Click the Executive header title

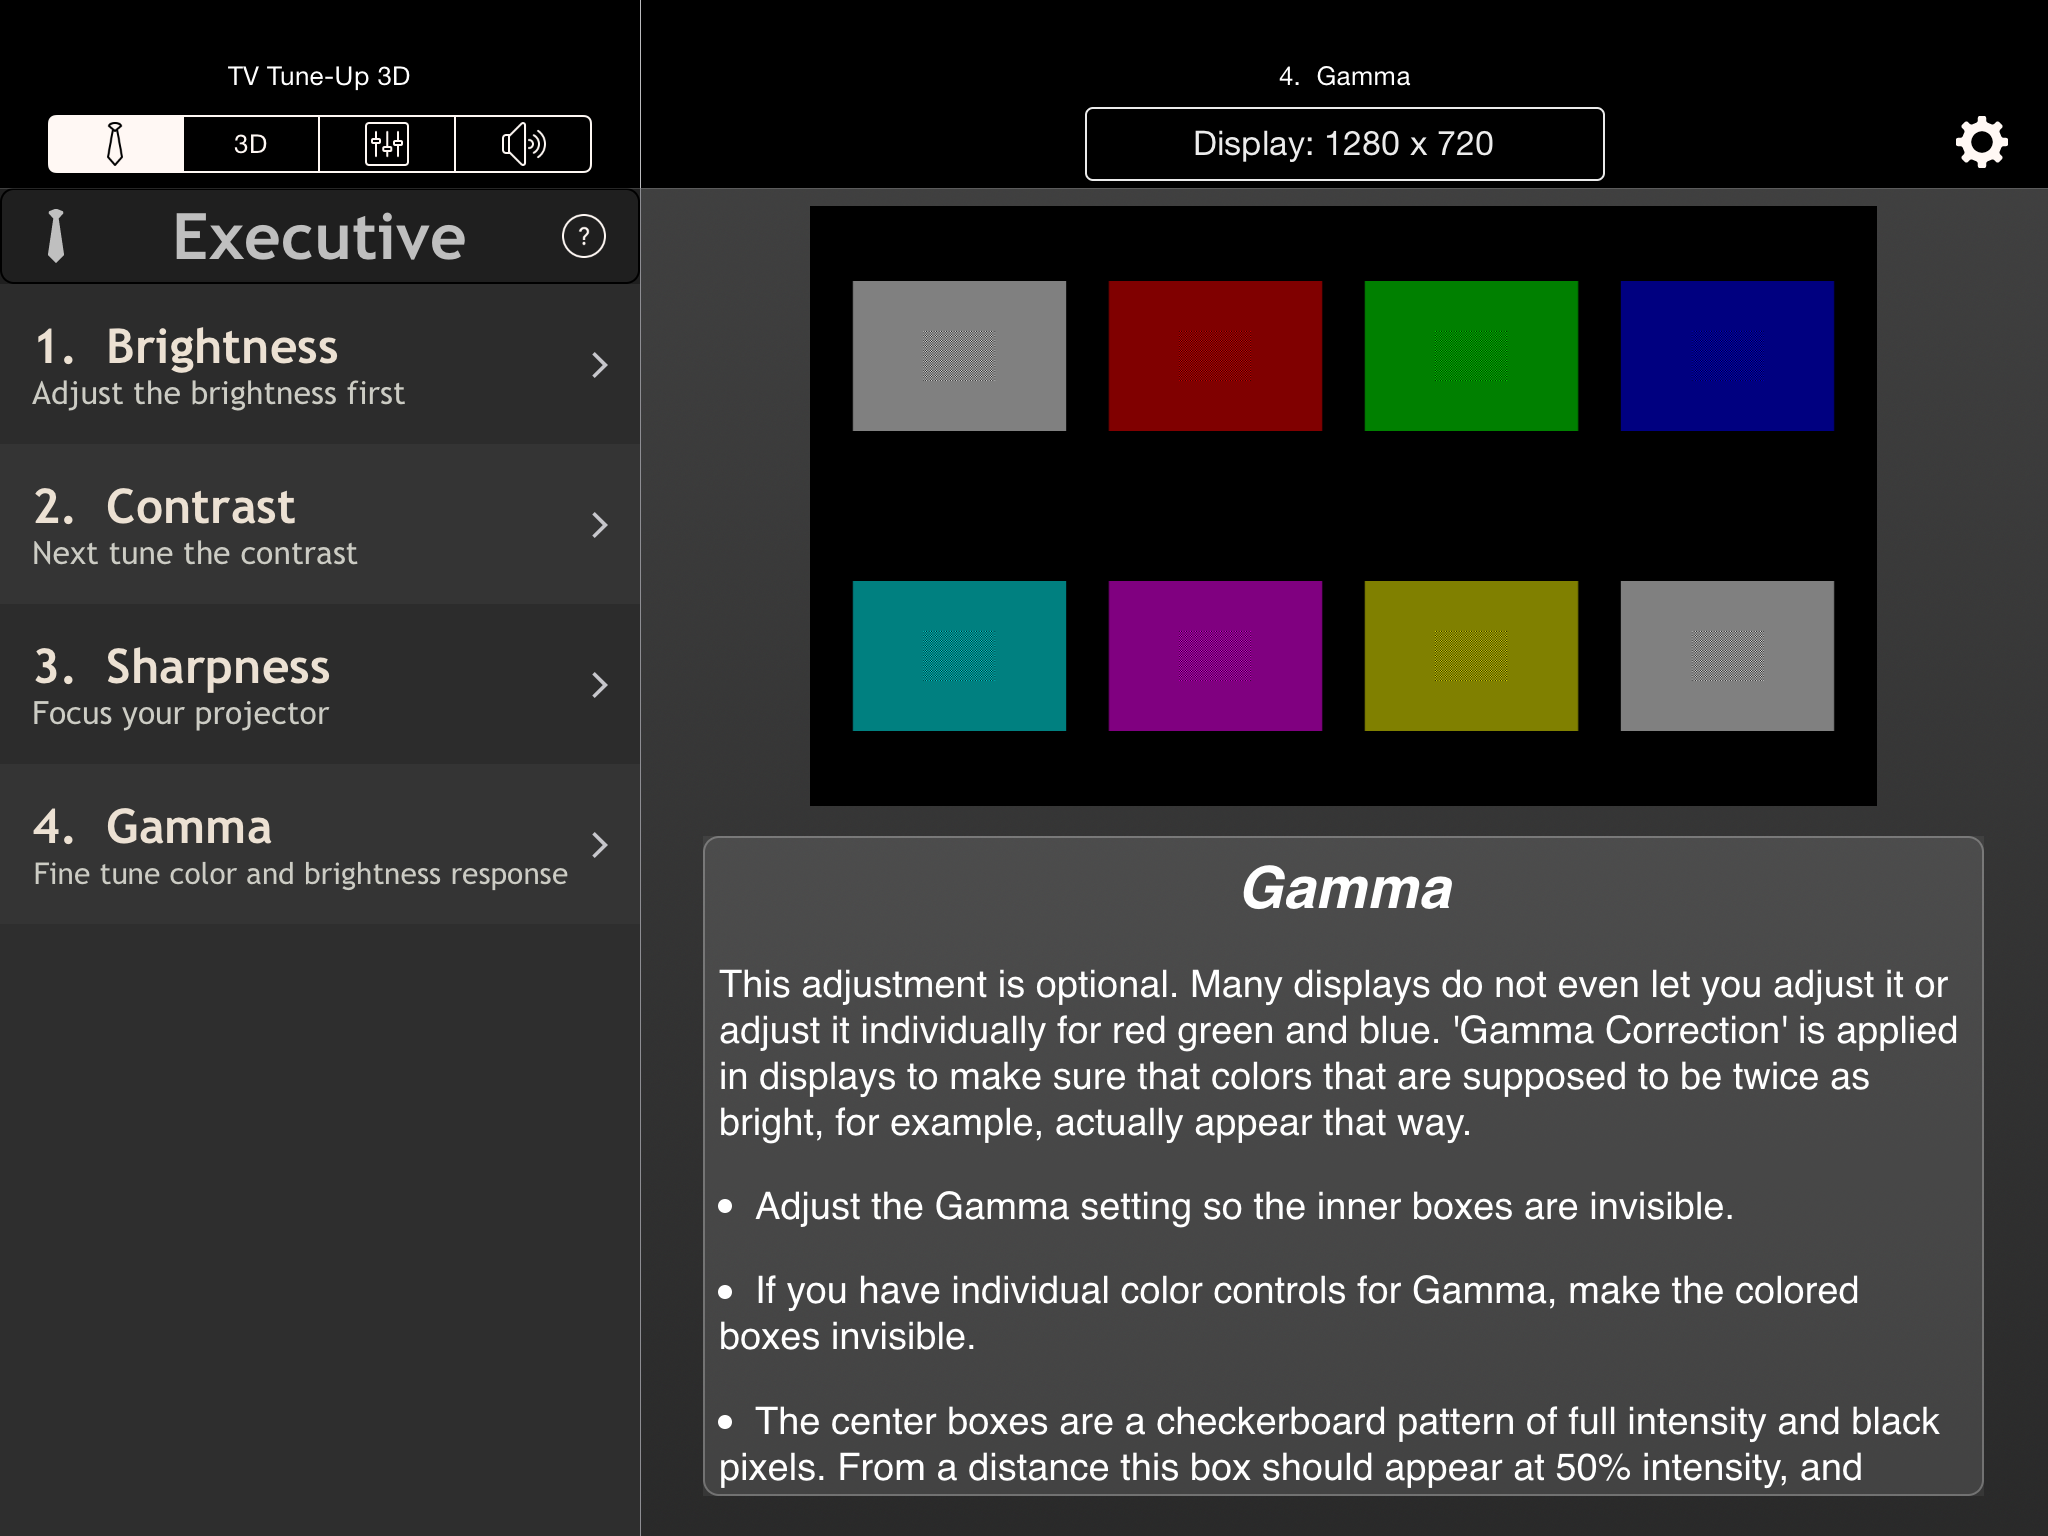coord(319,237)
